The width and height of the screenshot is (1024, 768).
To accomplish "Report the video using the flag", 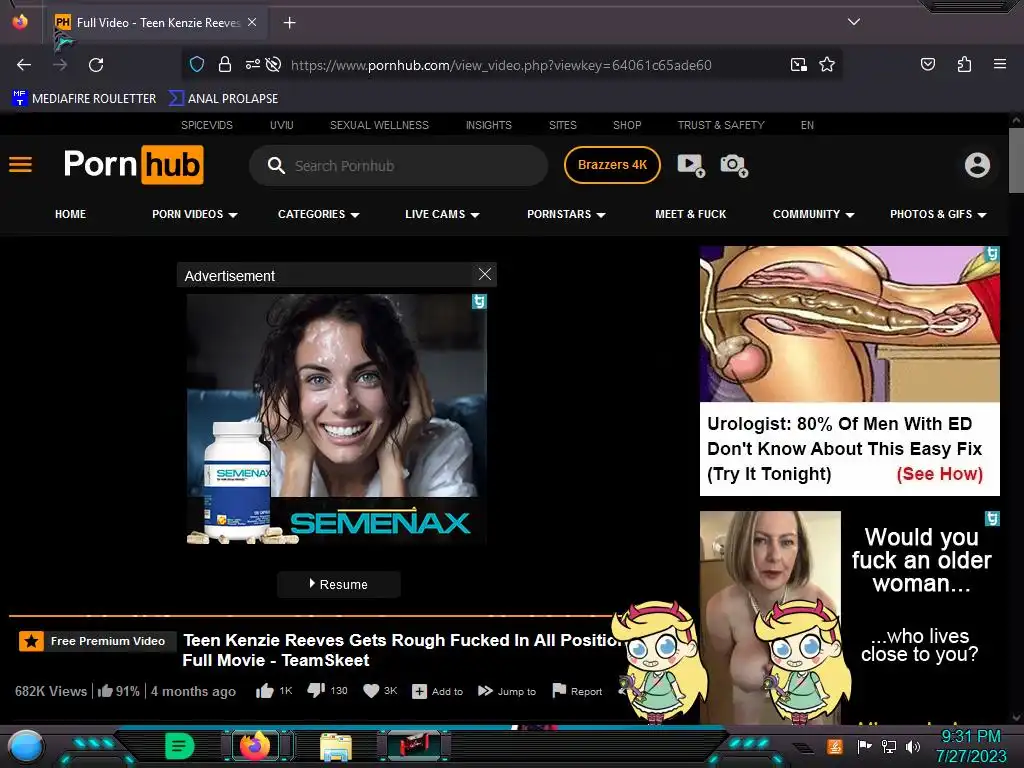I will (x=577, y=691).
